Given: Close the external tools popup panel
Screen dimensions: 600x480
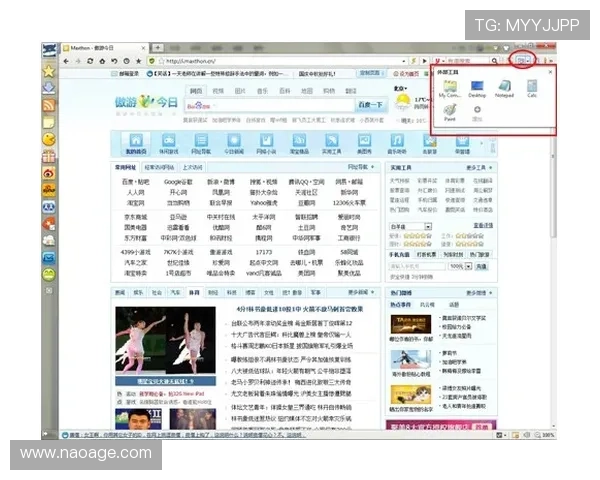Looking at the screenshot, I should (x=550, y=72).
